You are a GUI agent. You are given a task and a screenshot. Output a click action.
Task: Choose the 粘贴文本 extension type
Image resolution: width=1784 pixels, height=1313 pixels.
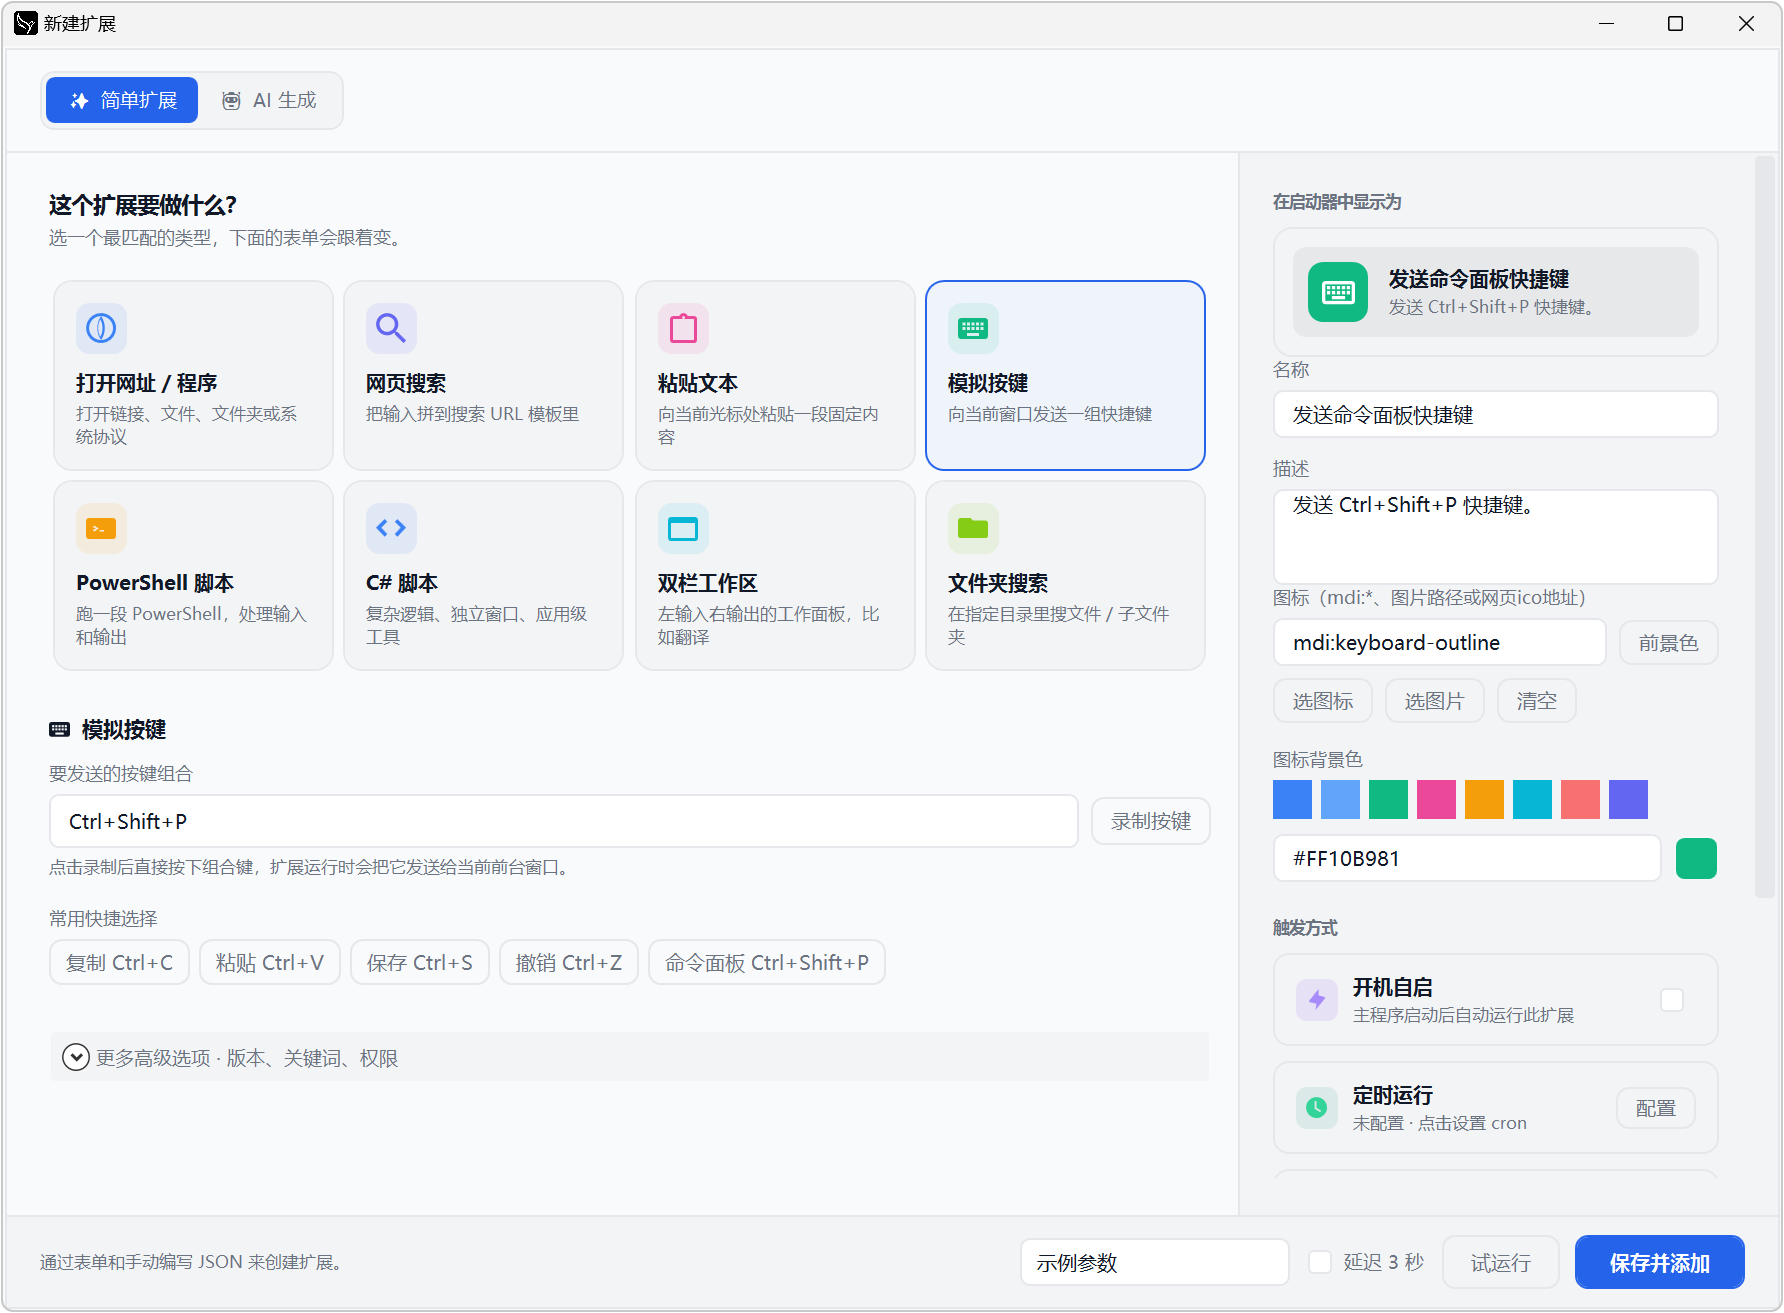[x=775, y=375]
